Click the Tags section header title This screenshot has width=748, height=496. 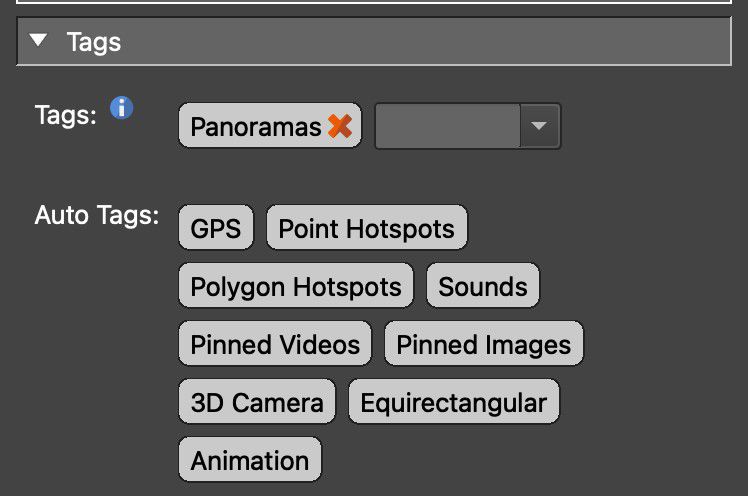pyautogui.click(x=94, y=42)
